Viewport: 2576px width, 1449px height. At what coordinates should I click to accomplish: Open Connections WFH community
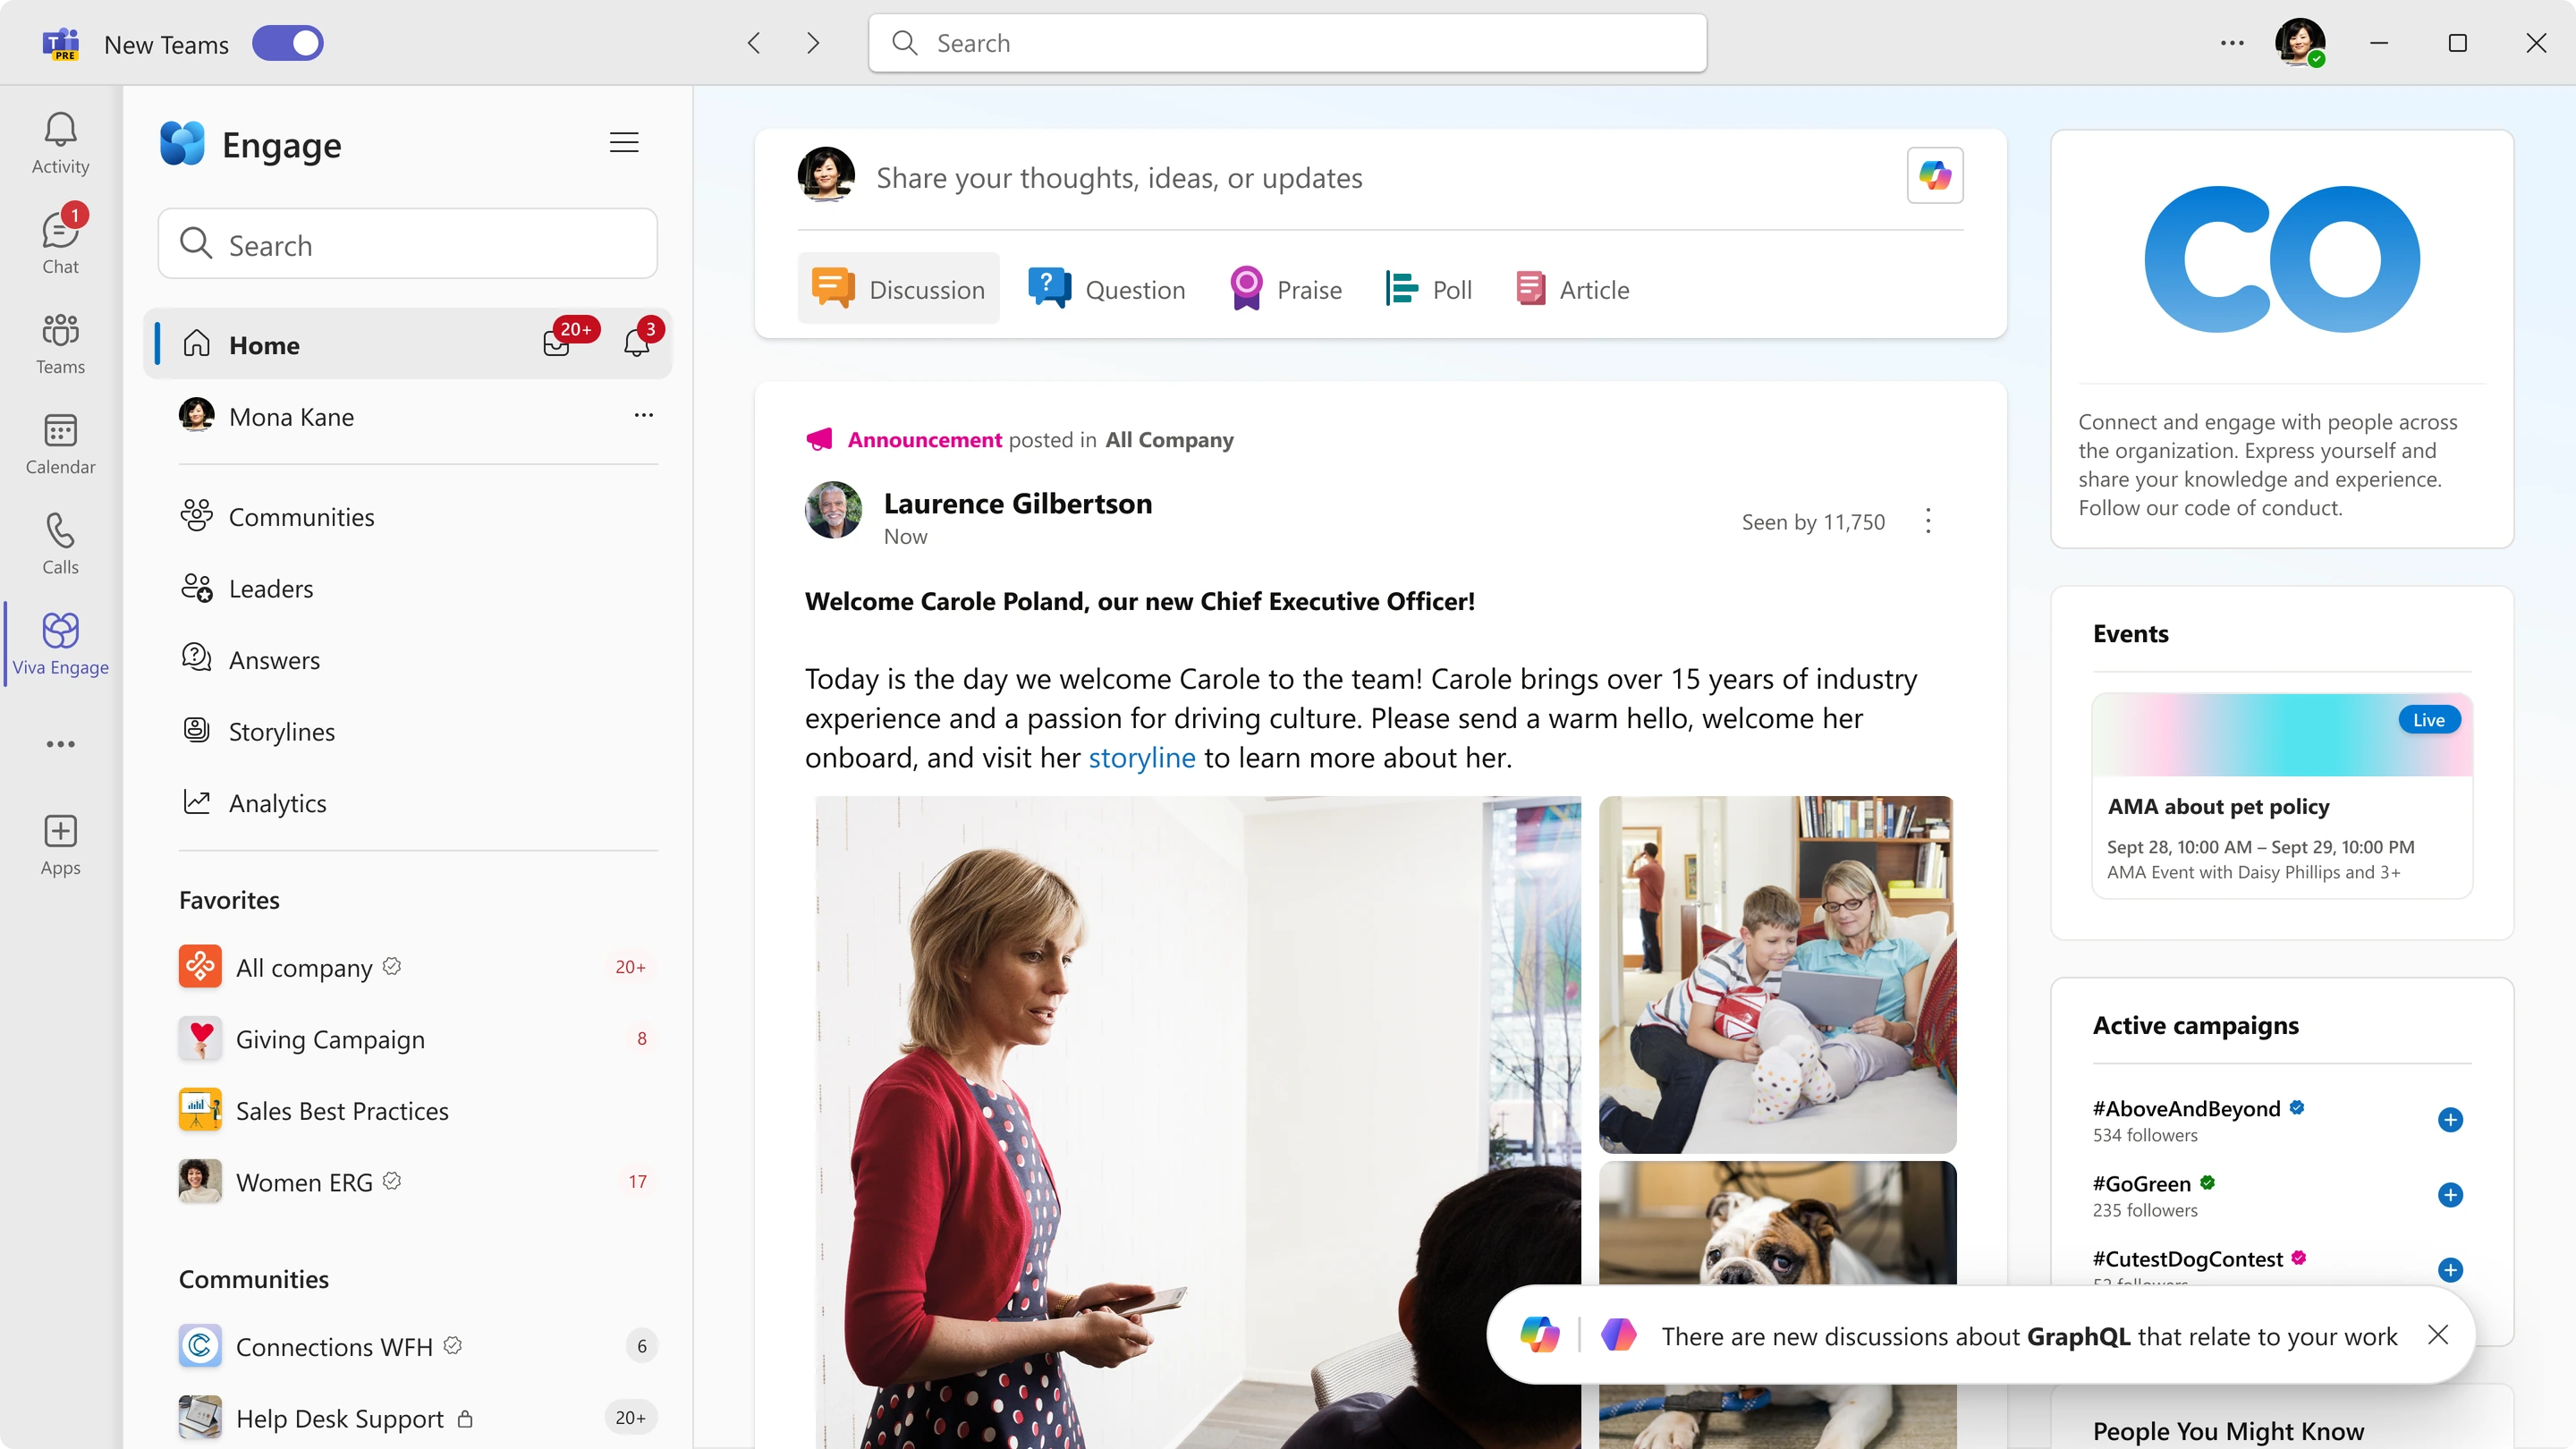pos(416,1346)
